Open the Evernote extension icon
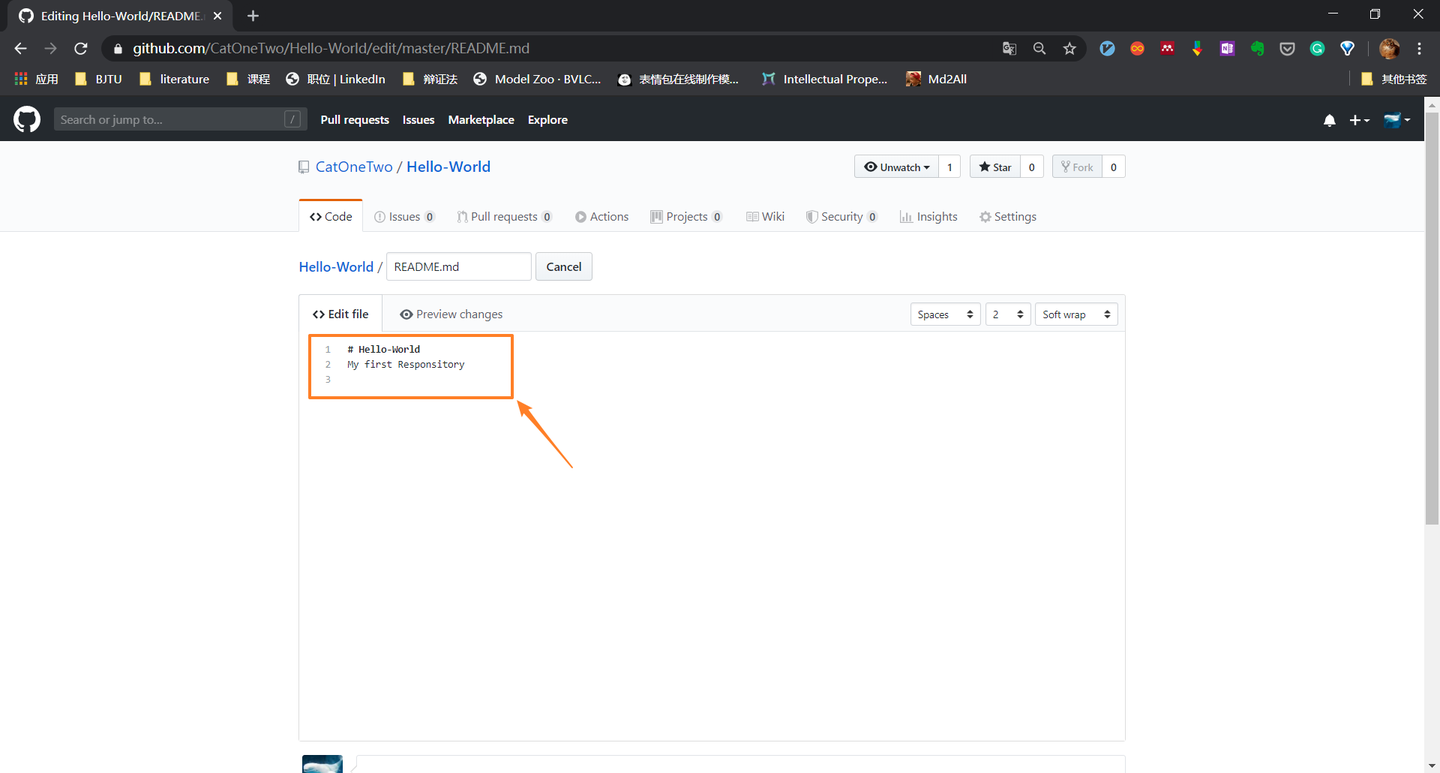The image size is (1440, 773). coord(1257,47)
